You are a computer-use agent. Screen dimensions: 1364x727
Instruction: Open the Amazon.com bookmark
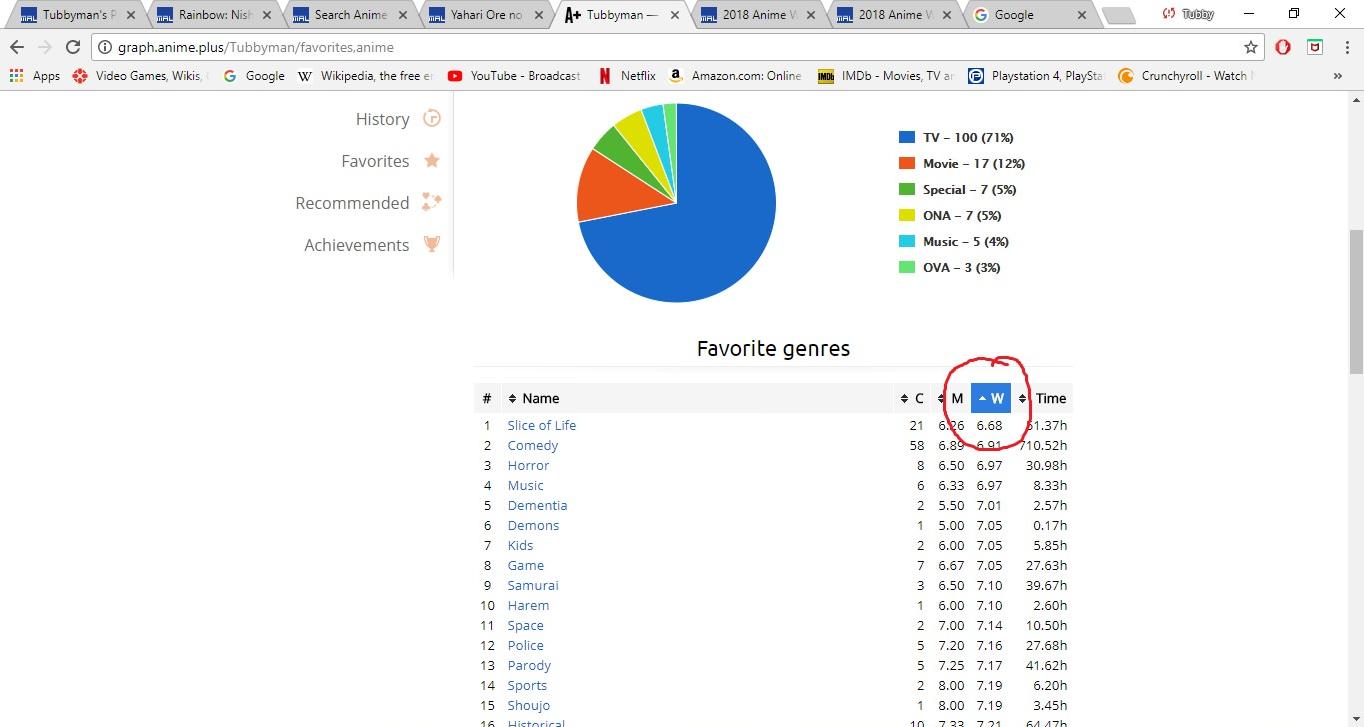(735, 76)
